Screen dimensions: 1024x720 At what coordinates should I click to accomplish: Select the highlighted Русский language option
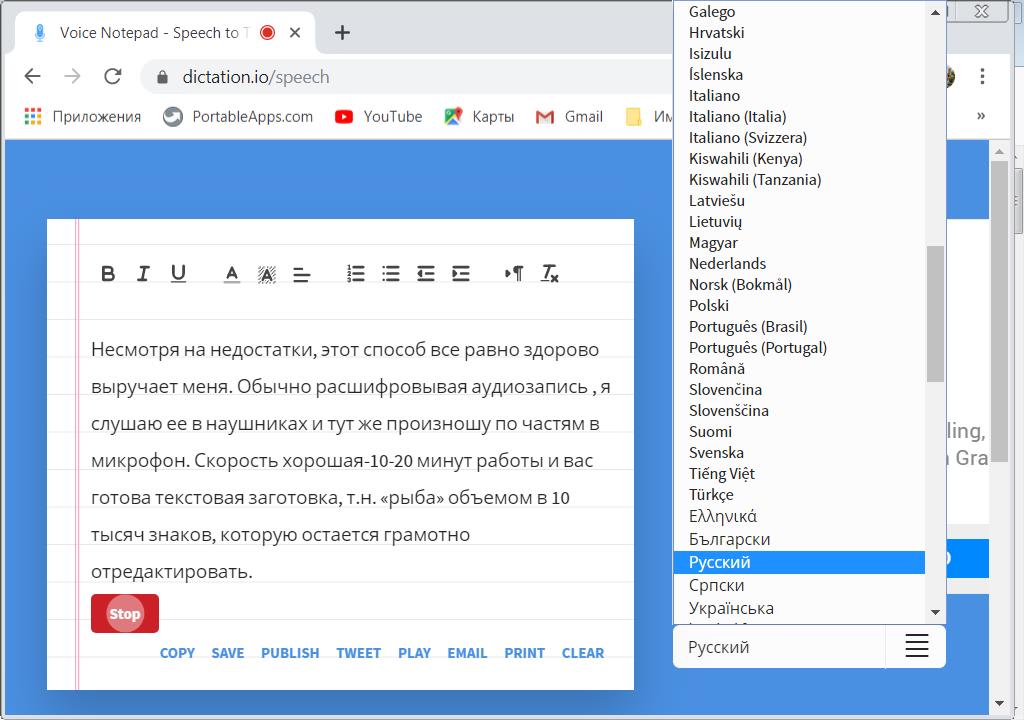[718, 561]
